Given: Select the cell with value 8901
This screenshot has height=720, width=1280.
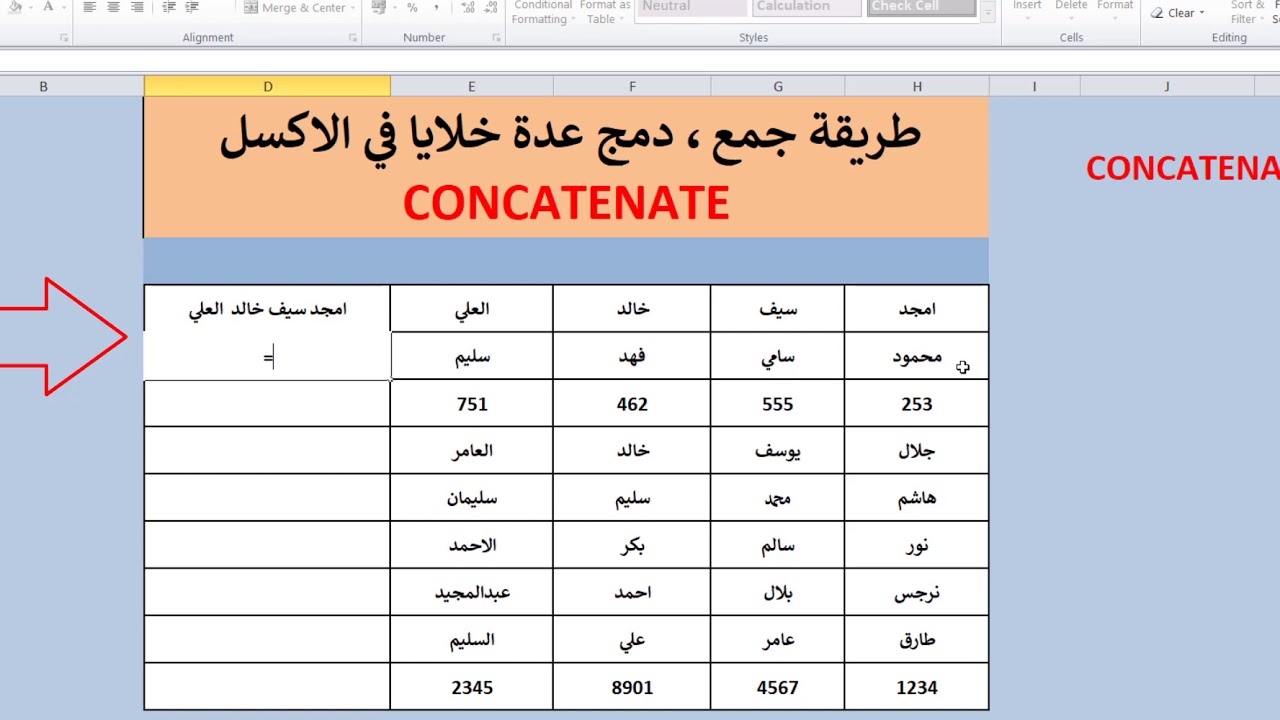Looking at the screenshot, I should (x=632, y=687).
